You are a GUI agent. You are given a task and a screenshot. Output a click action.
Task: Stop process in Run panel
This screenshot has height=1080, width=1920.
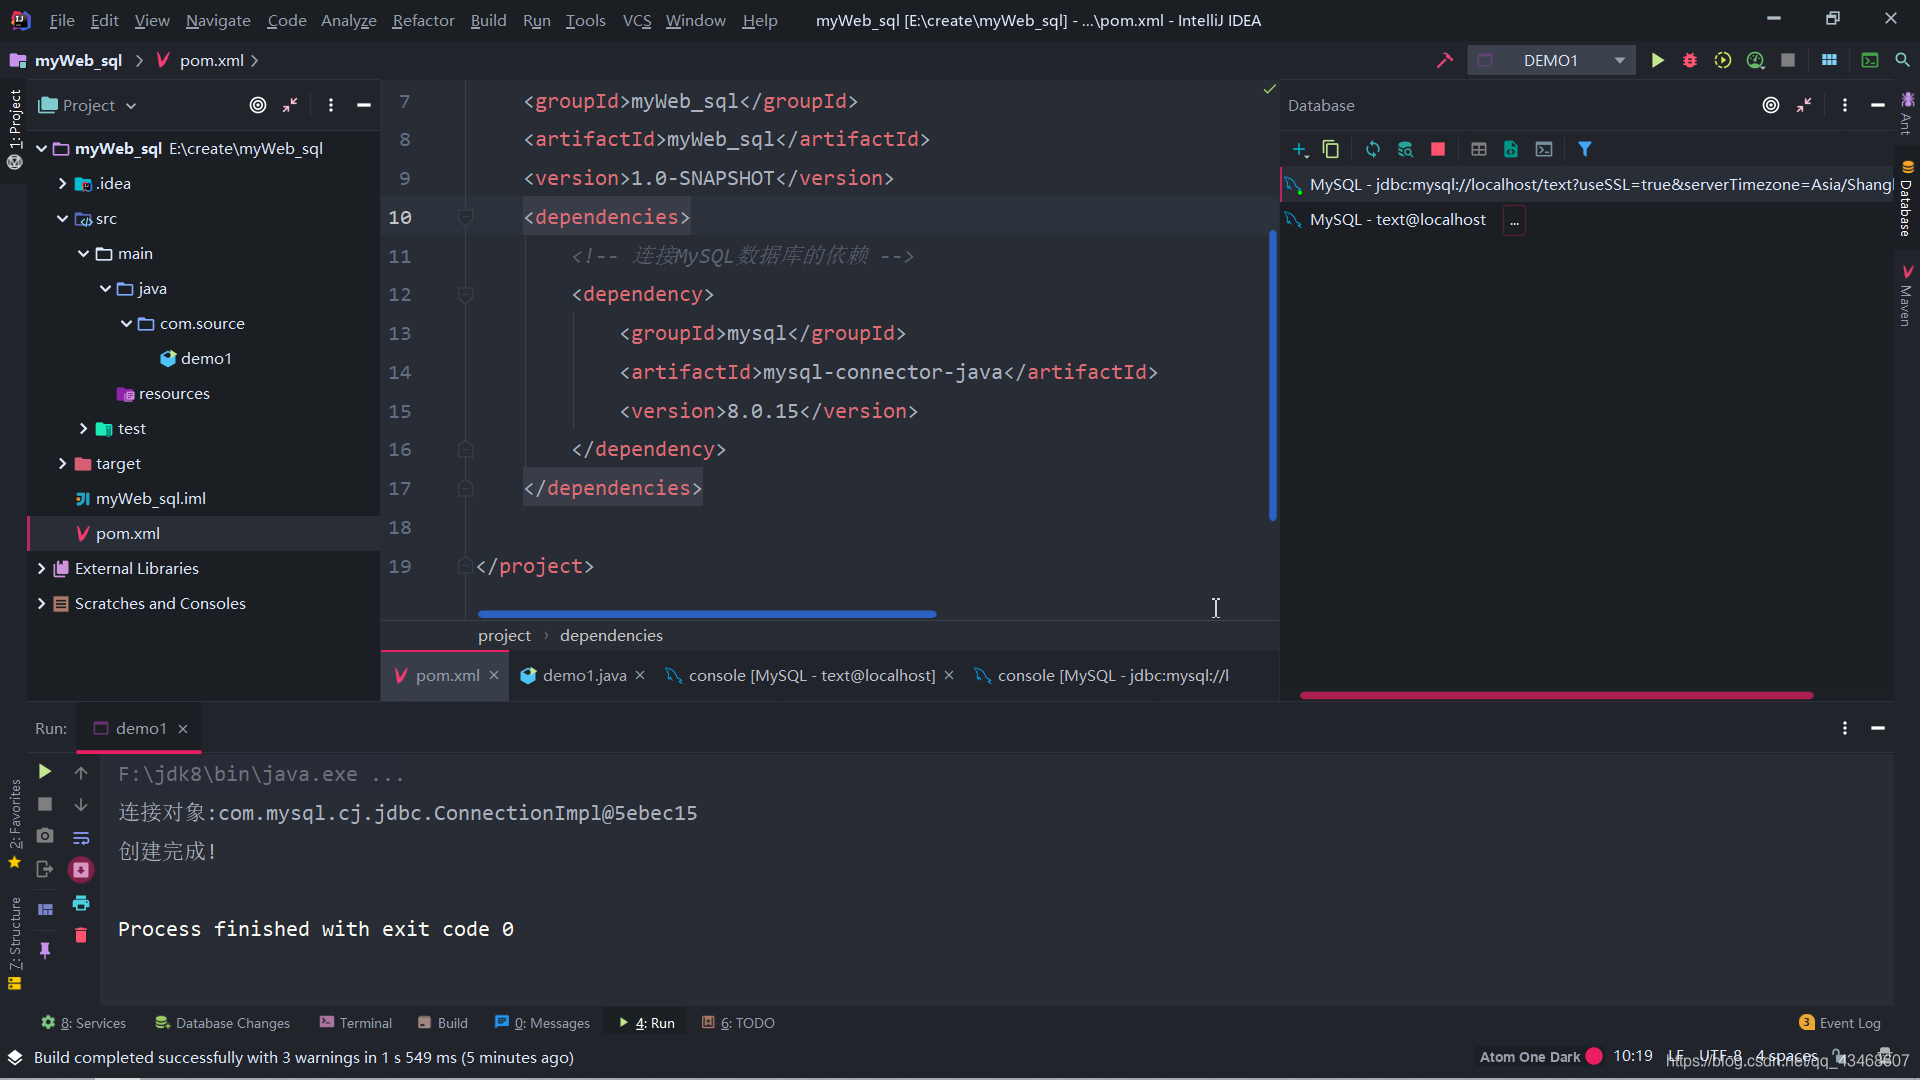click(45, 804)
